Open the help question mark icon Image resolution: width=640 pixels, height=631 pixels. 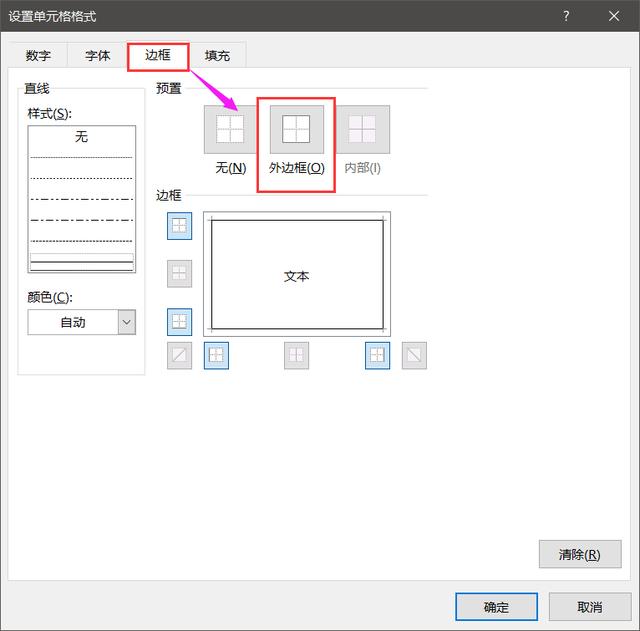point(566,16)
